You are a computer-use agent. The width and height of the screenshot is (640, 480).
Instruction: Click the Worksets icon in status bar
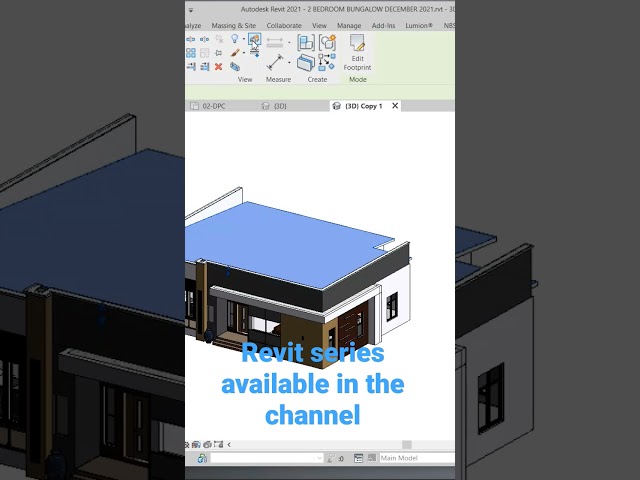(x=202, y=458)
